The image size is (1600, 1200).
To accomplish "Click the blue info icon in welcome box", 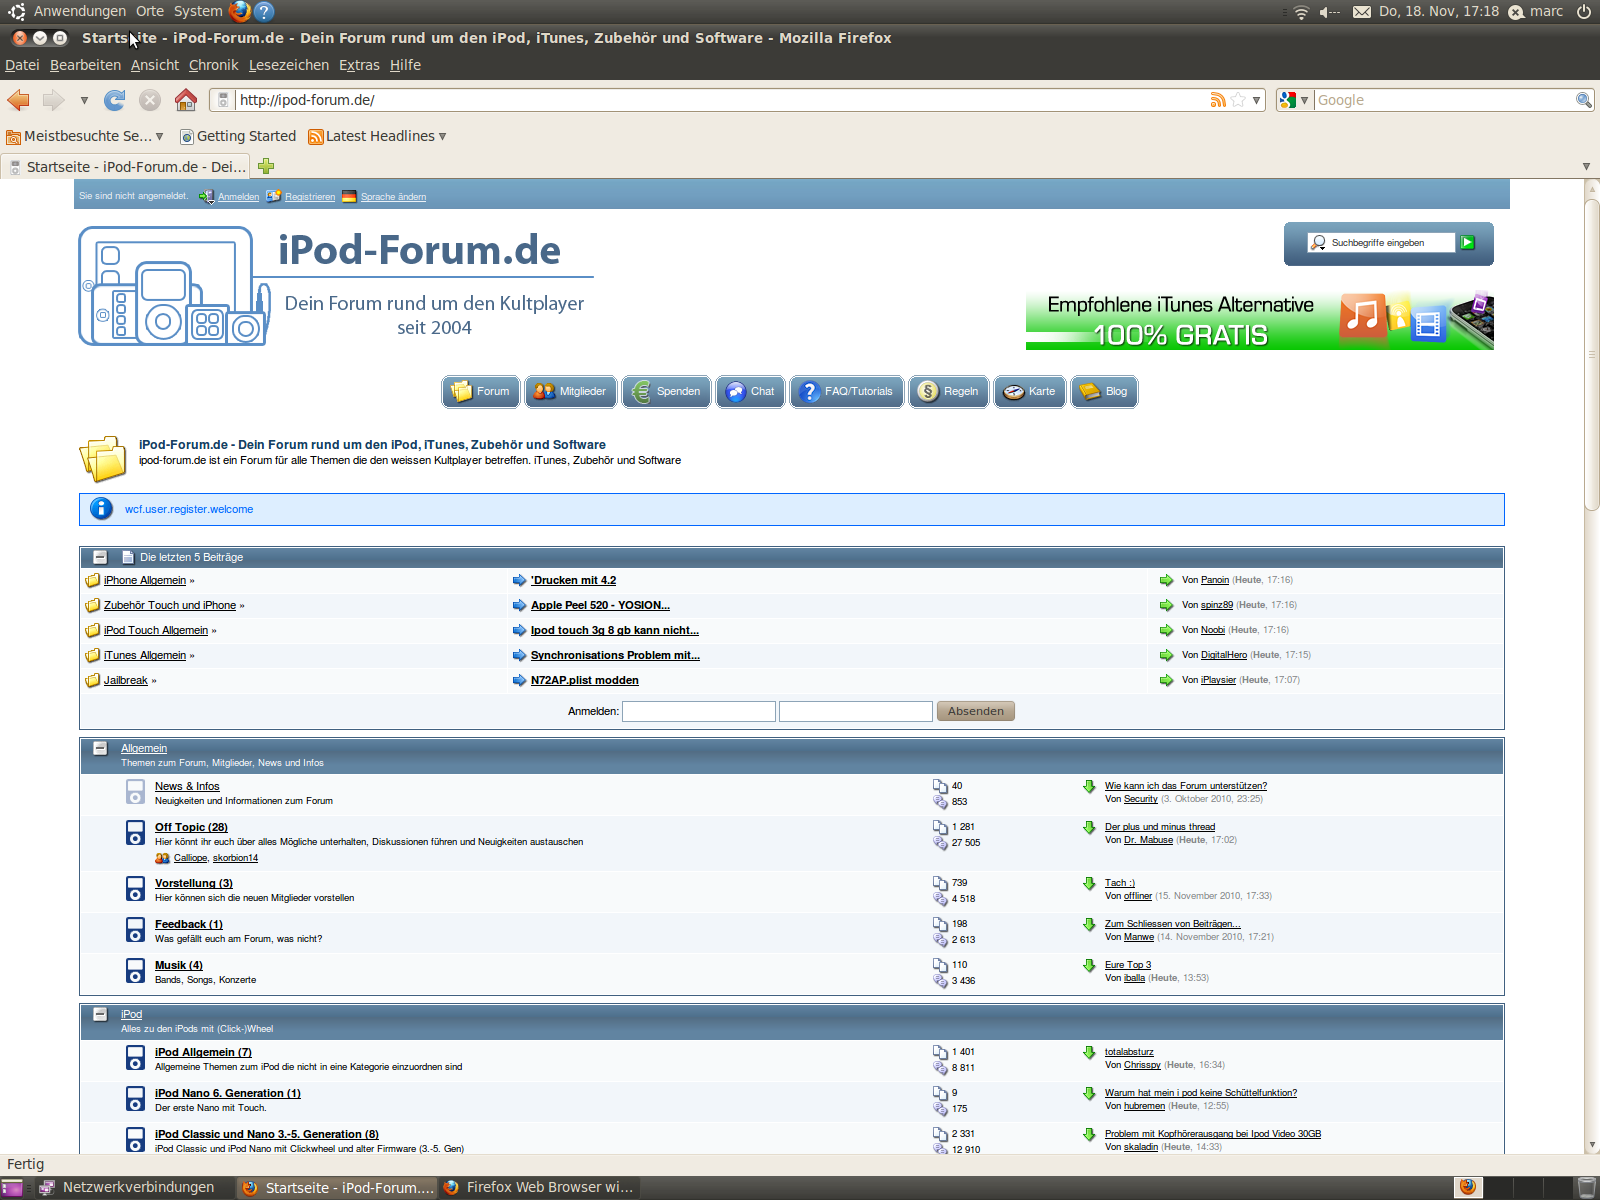I will pos(101,509).
